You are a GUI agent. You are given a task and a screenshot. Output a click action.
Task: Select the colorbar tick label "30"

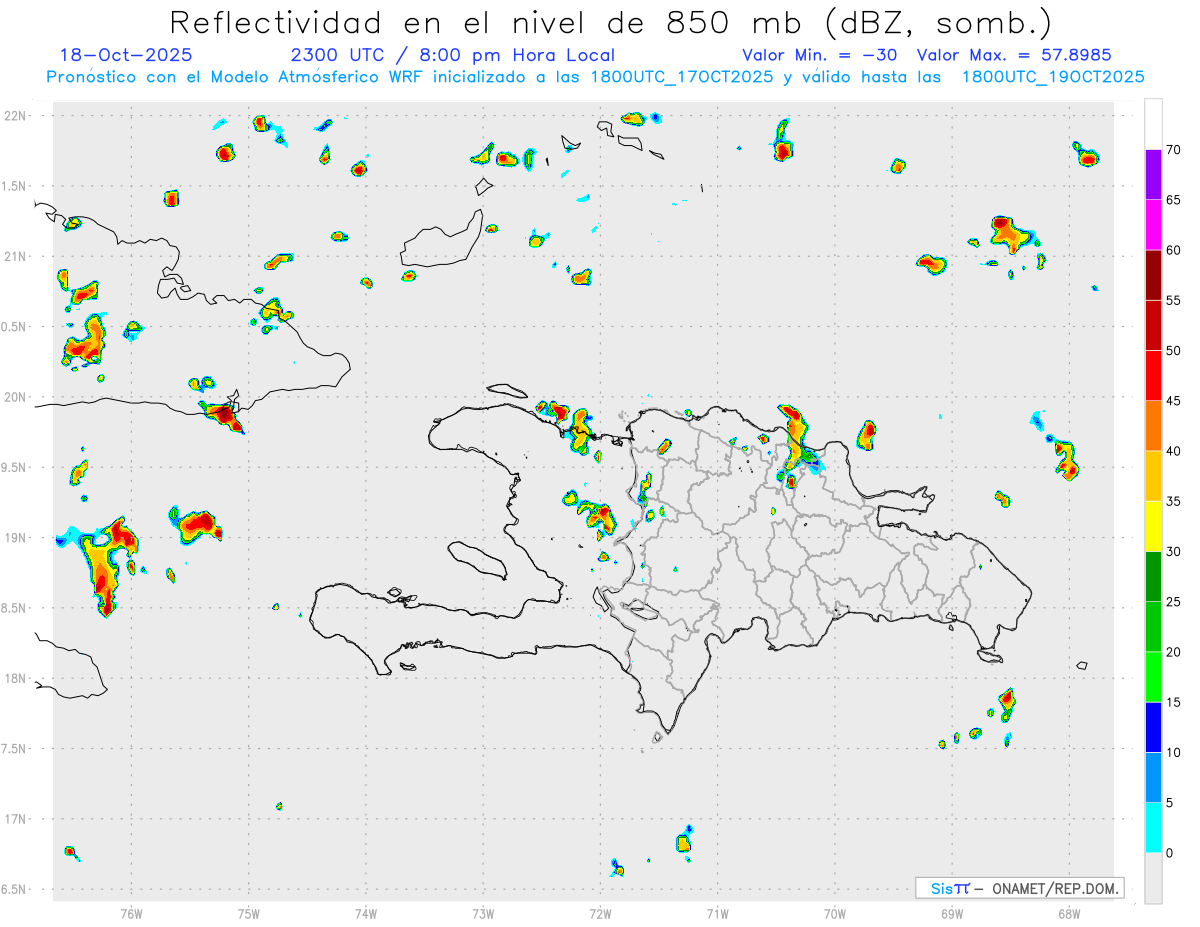click(1173, 552)
